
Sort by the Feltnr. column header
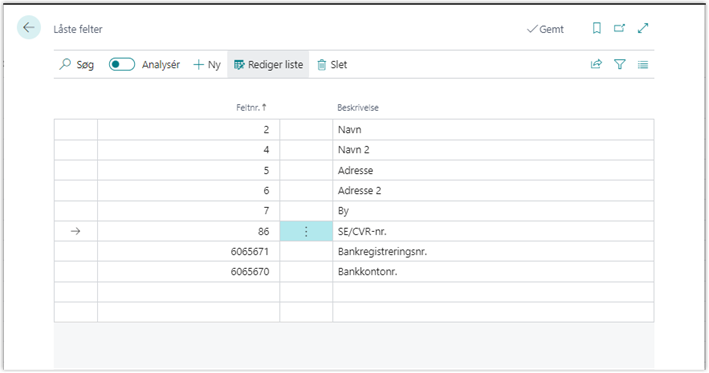pos(251,108)
